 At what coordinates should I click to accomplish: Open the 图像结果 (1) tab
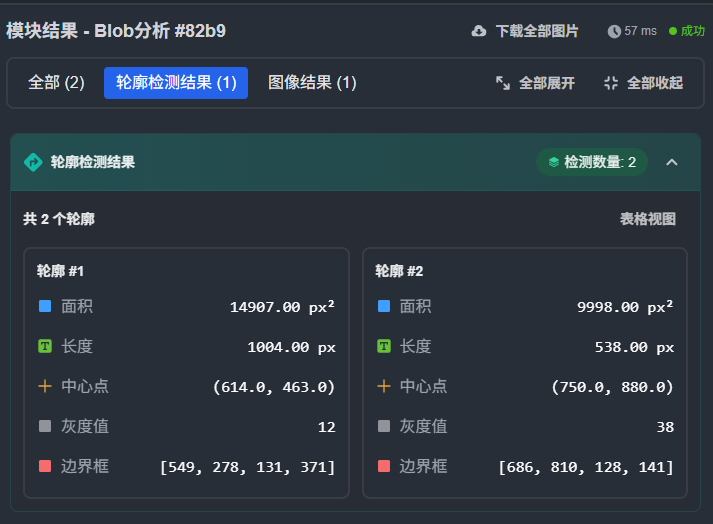(x=312, y=83)
